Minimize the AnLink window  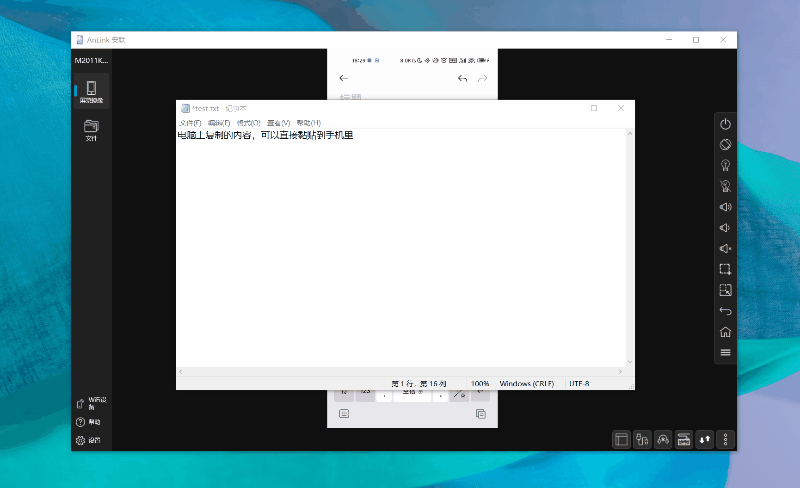click(669, 40)
